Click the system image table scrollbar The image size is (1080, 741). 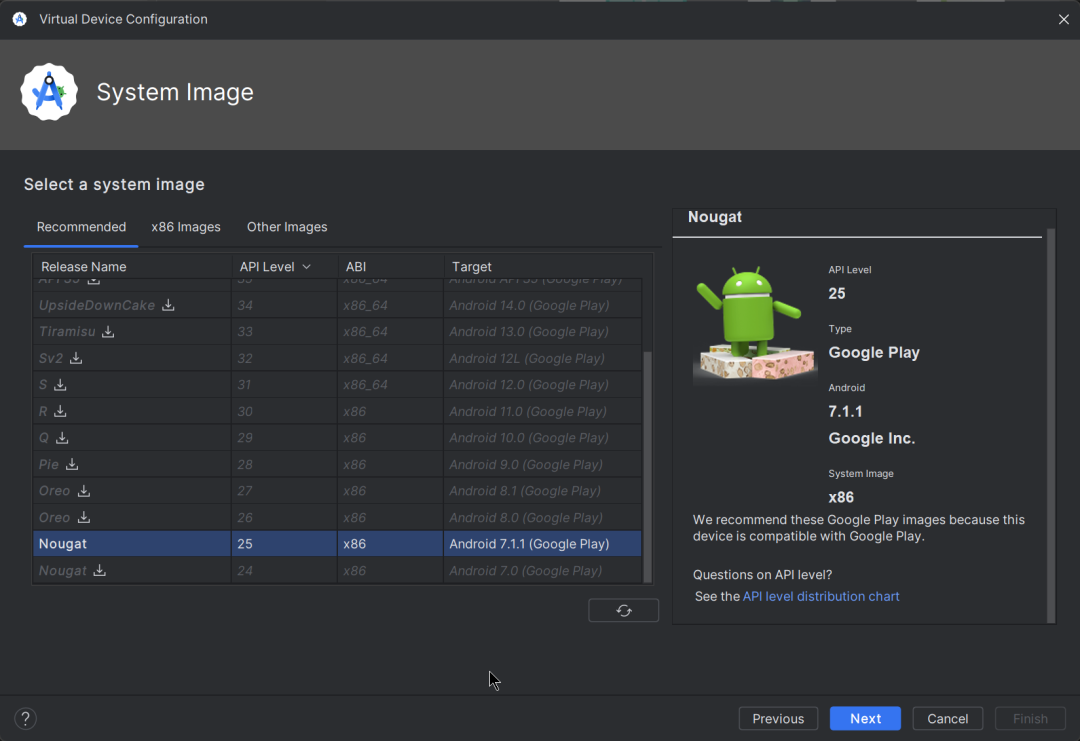[x=647, y=460]
